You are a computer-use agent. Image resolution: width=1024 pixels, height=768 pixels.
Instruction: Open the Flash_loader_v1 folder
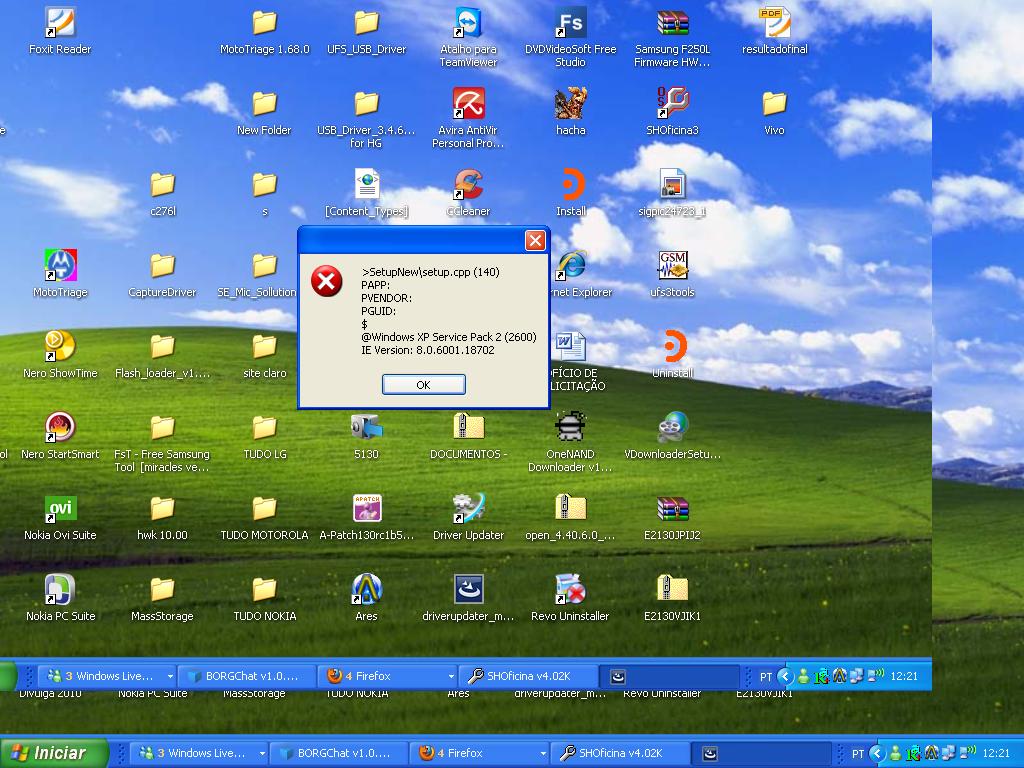[x=163, y=346]
